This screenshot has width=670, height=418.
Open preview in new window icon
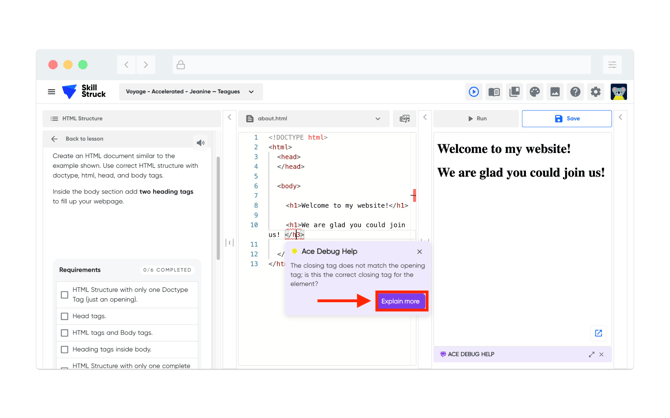pyautogui.click(x=598, y=333)
